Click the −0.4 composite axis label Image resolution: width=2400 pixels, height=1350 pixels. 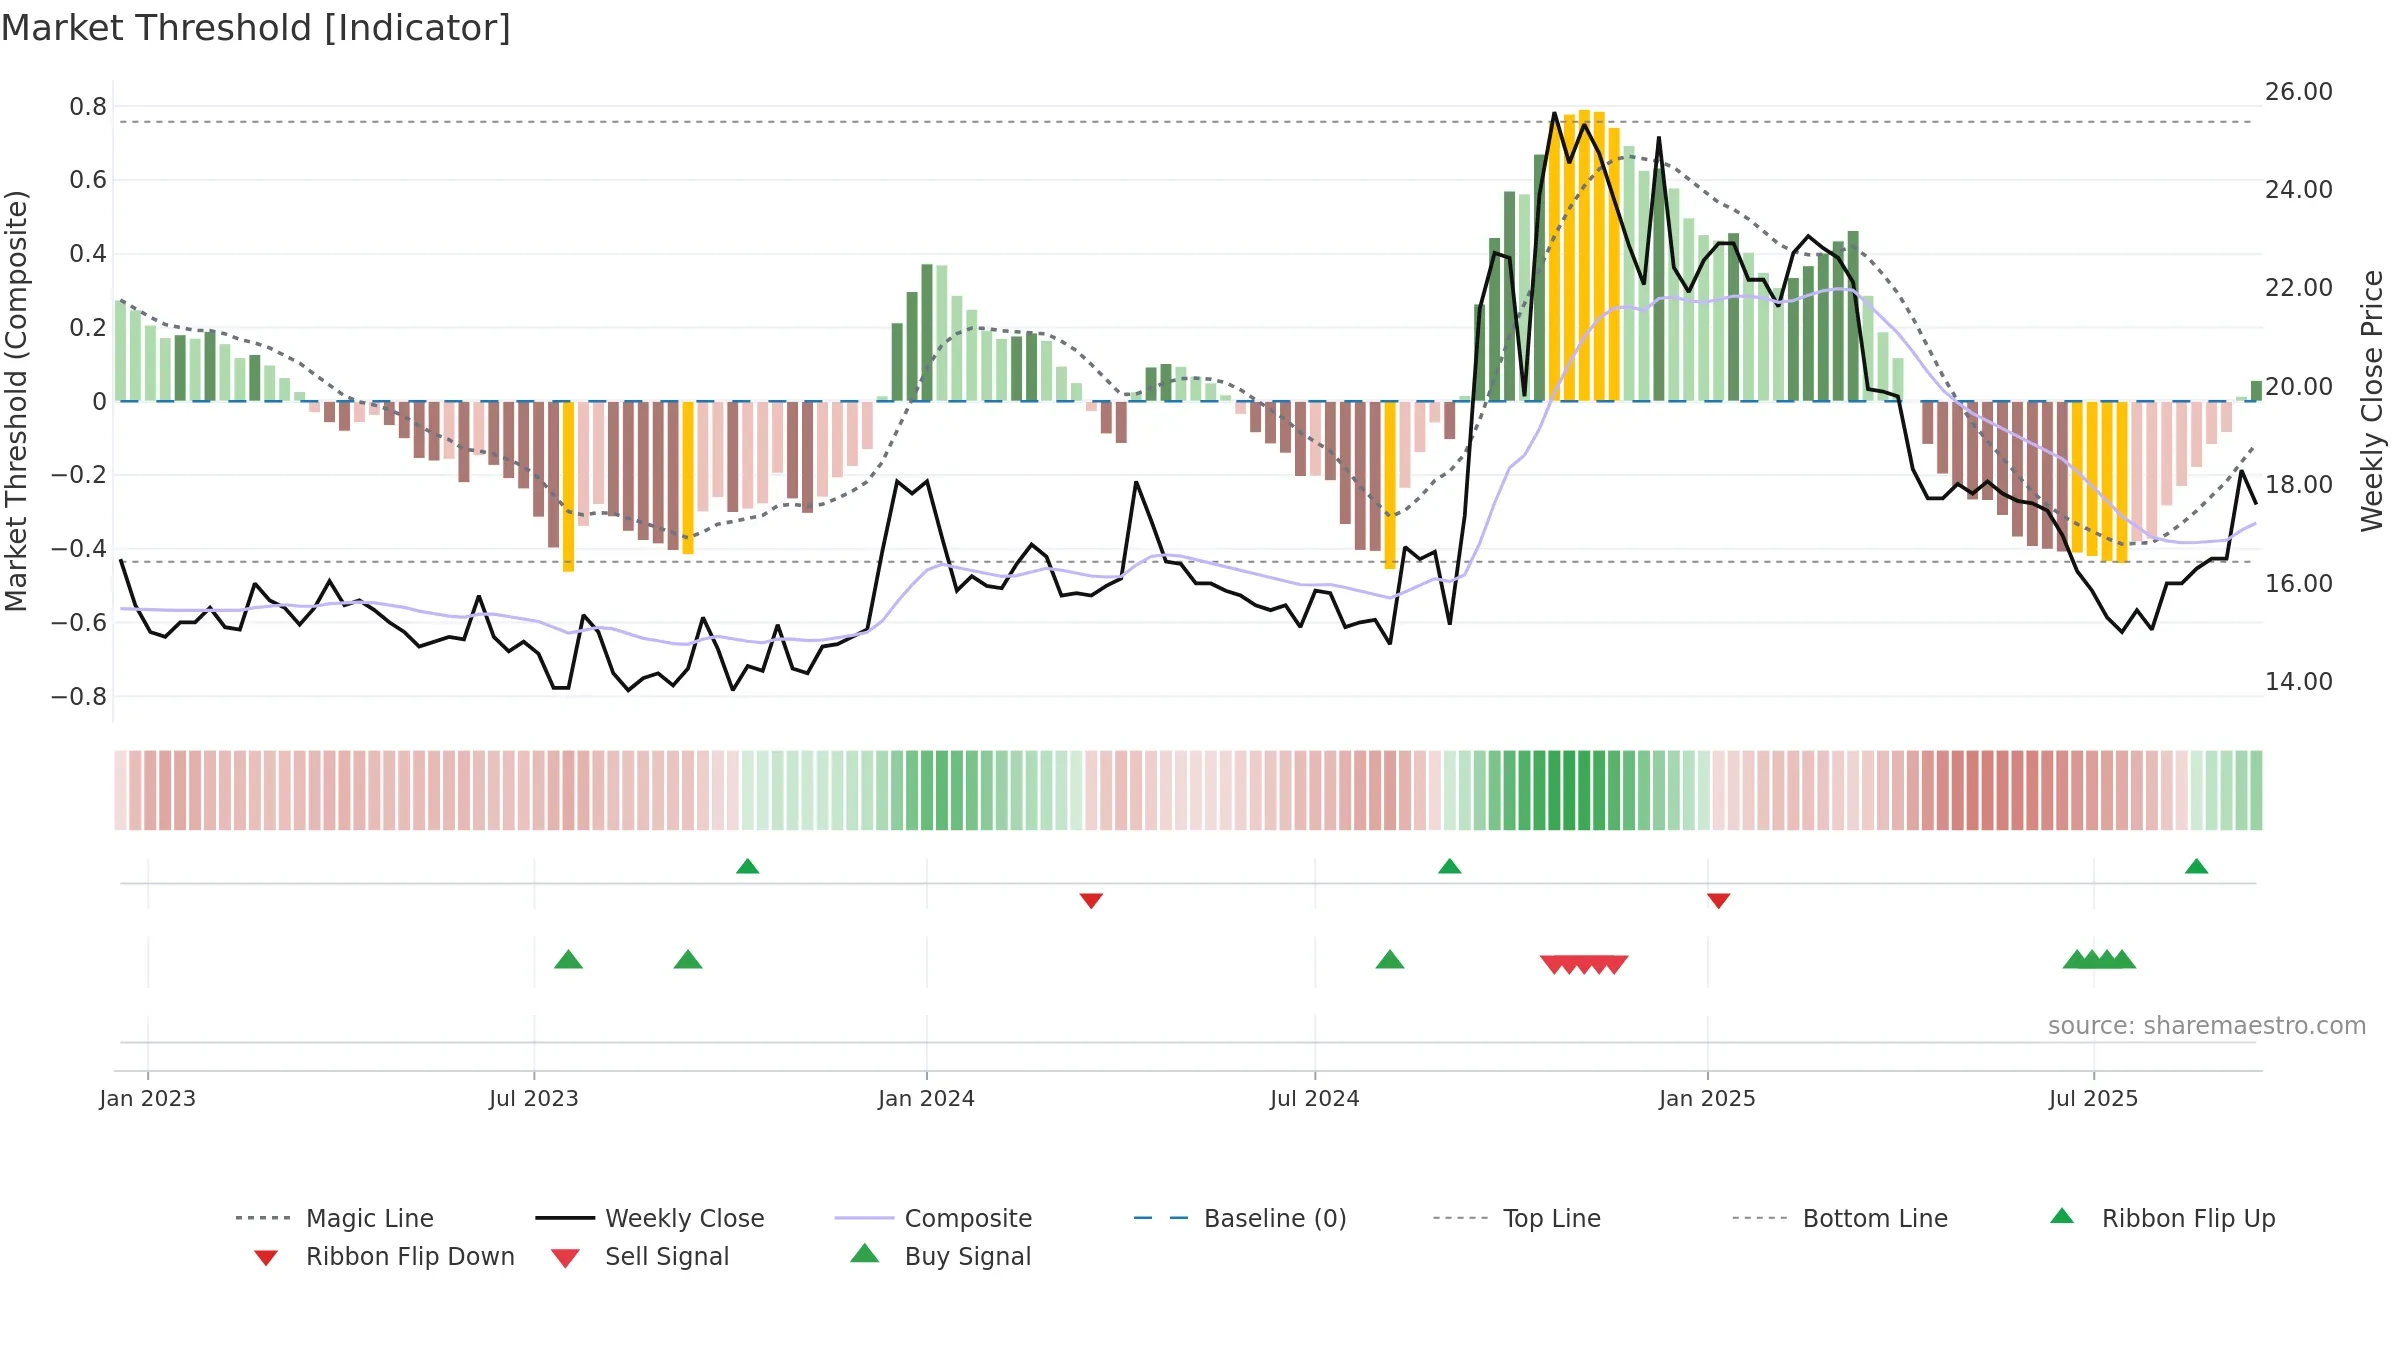(x=78, y=549)
